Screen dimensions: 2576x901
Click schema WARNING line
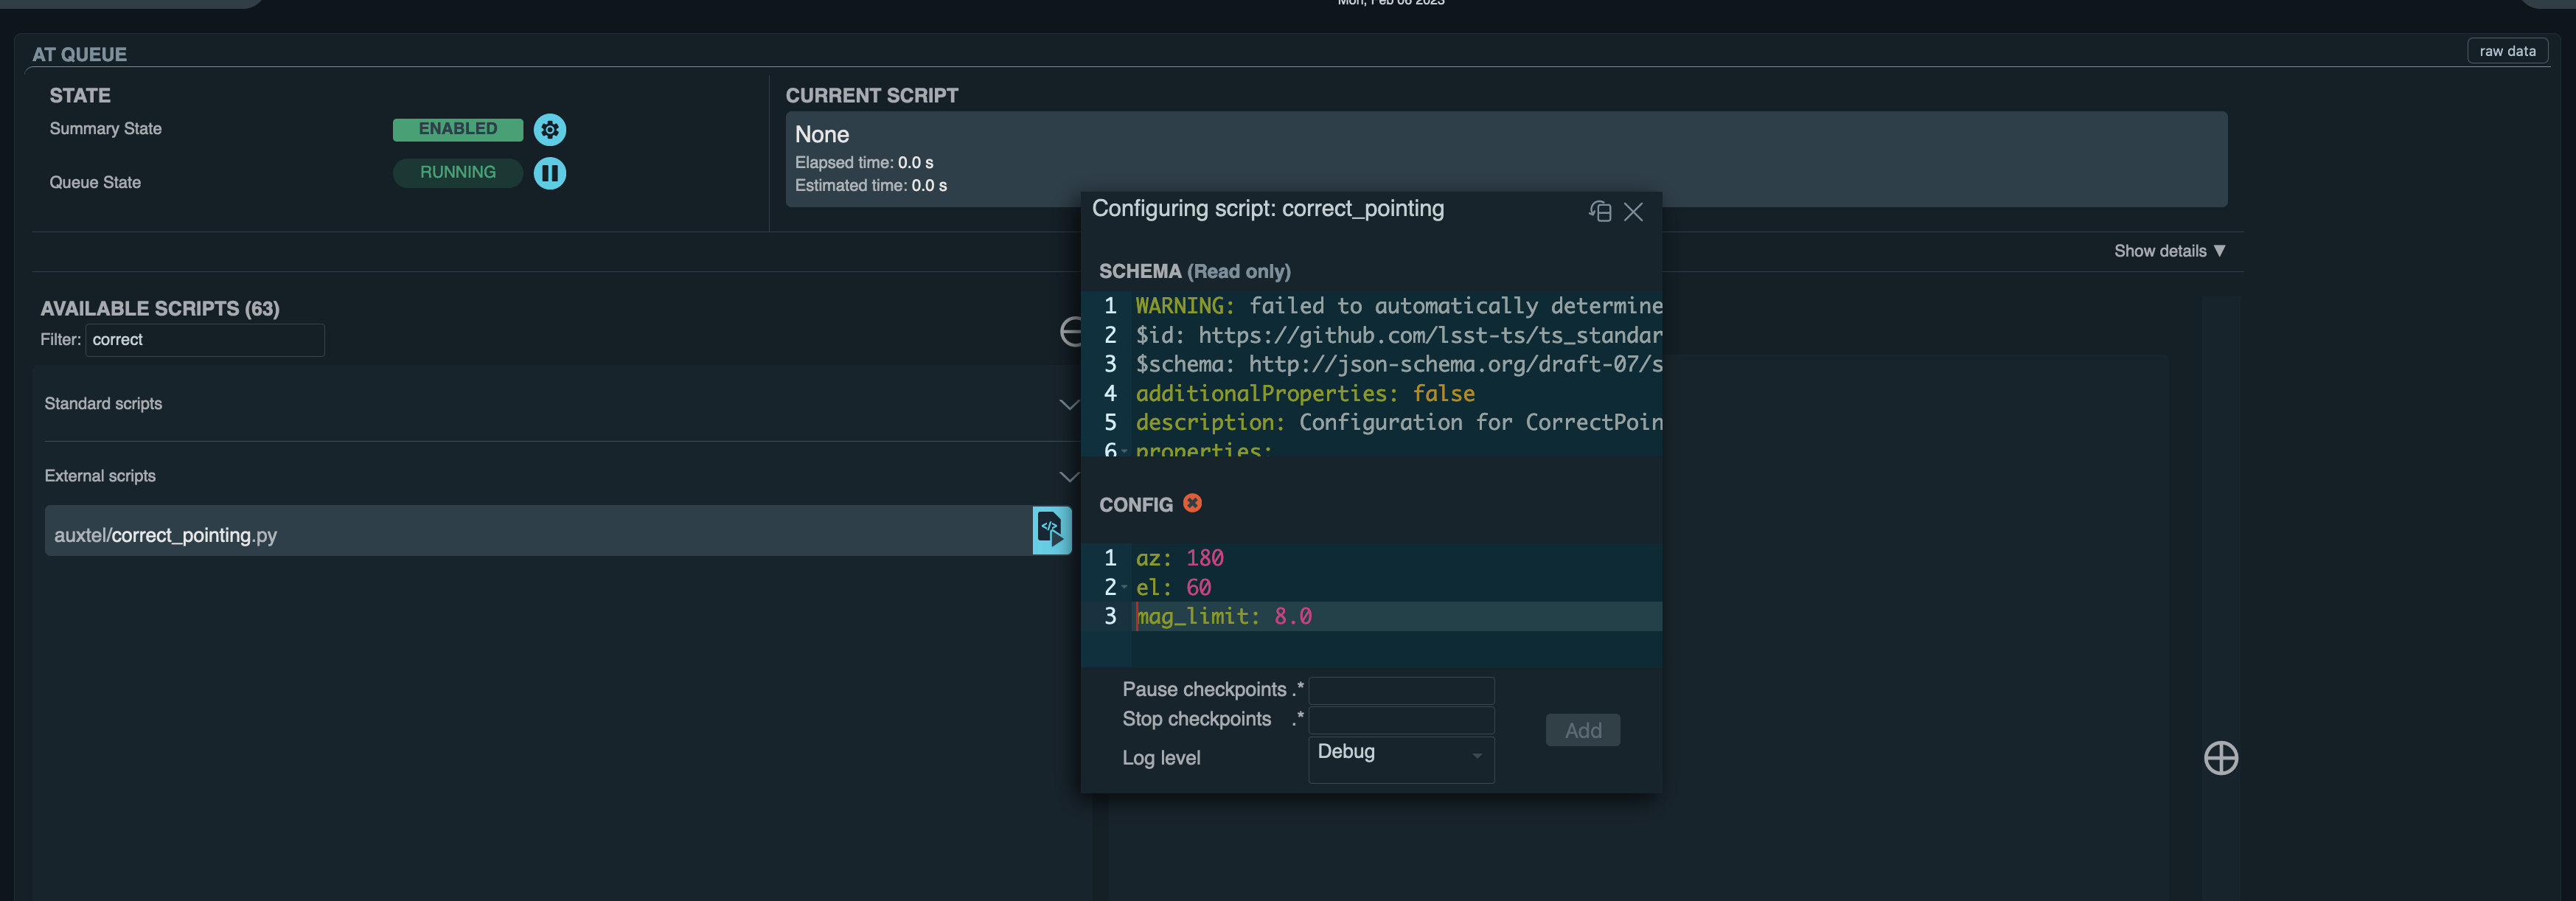1398,306
